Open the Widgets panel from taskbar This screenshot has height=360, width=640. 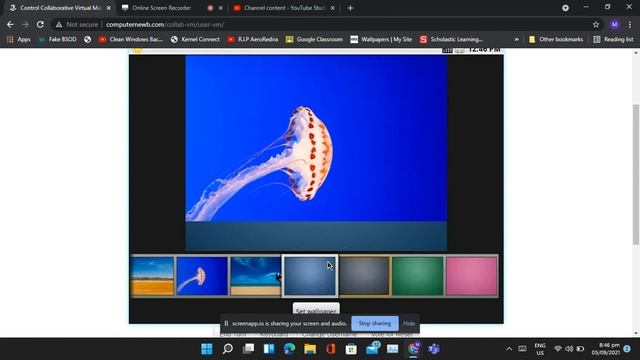[269, 349]
